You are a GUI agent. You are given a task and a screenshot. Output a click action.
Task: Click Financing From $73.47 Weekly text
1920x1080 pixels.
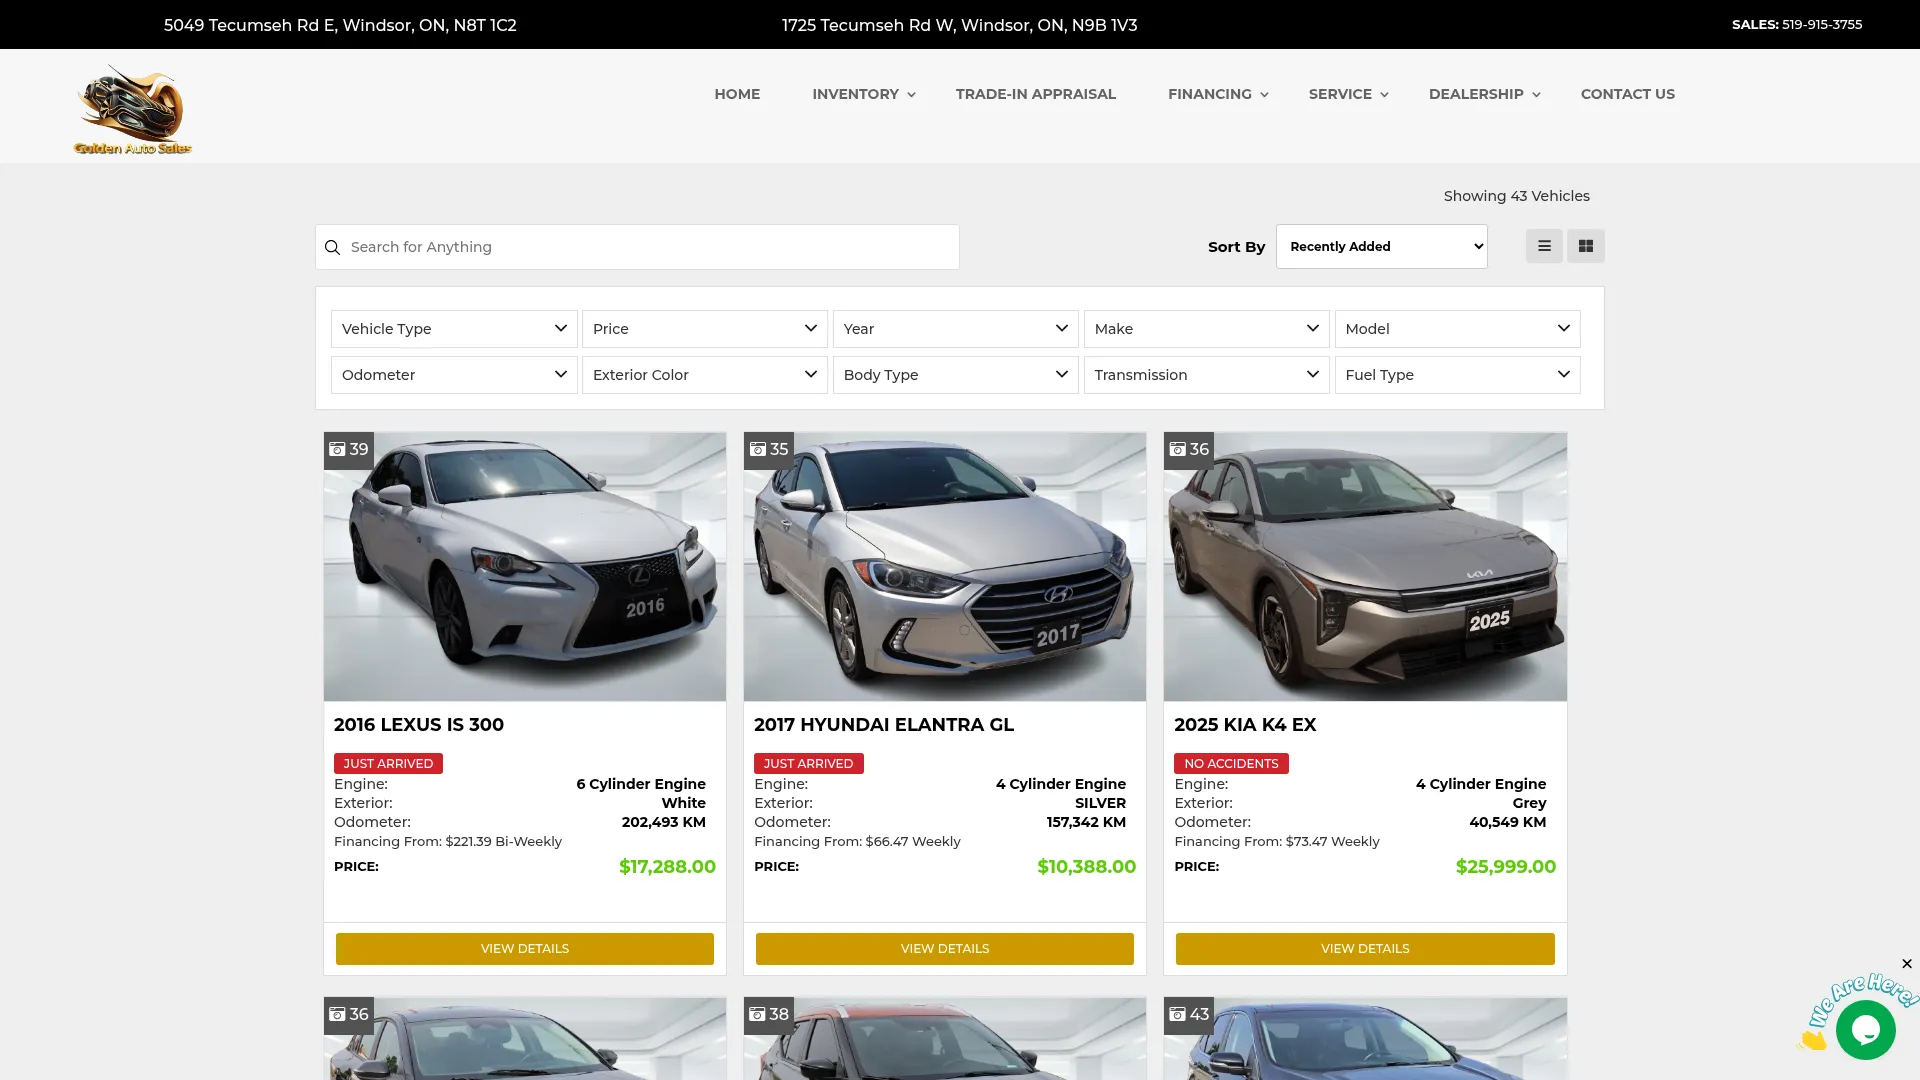[1277, 842]
